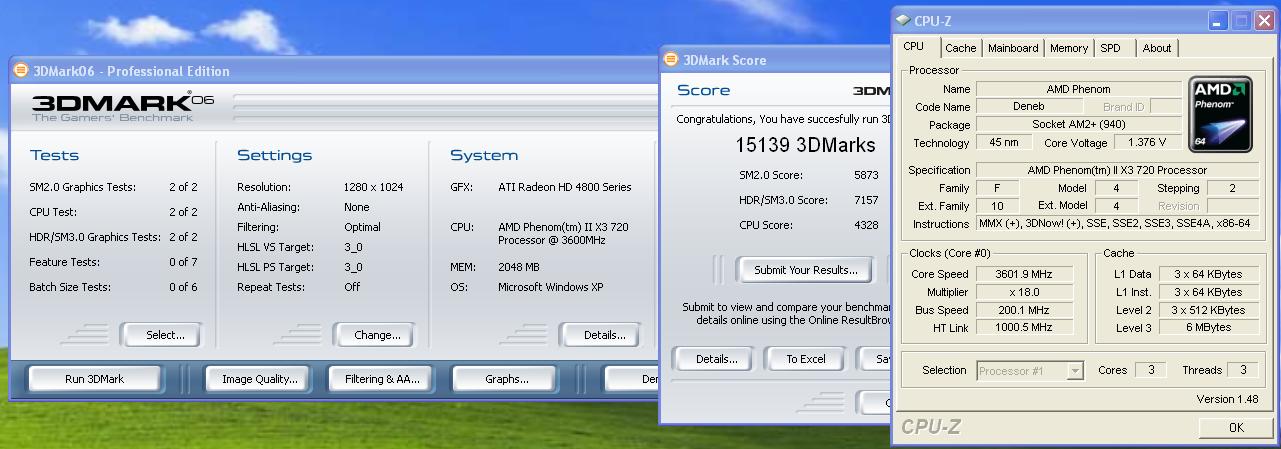Open the Memory tab
The image size is (1281, 449).
1069,48
